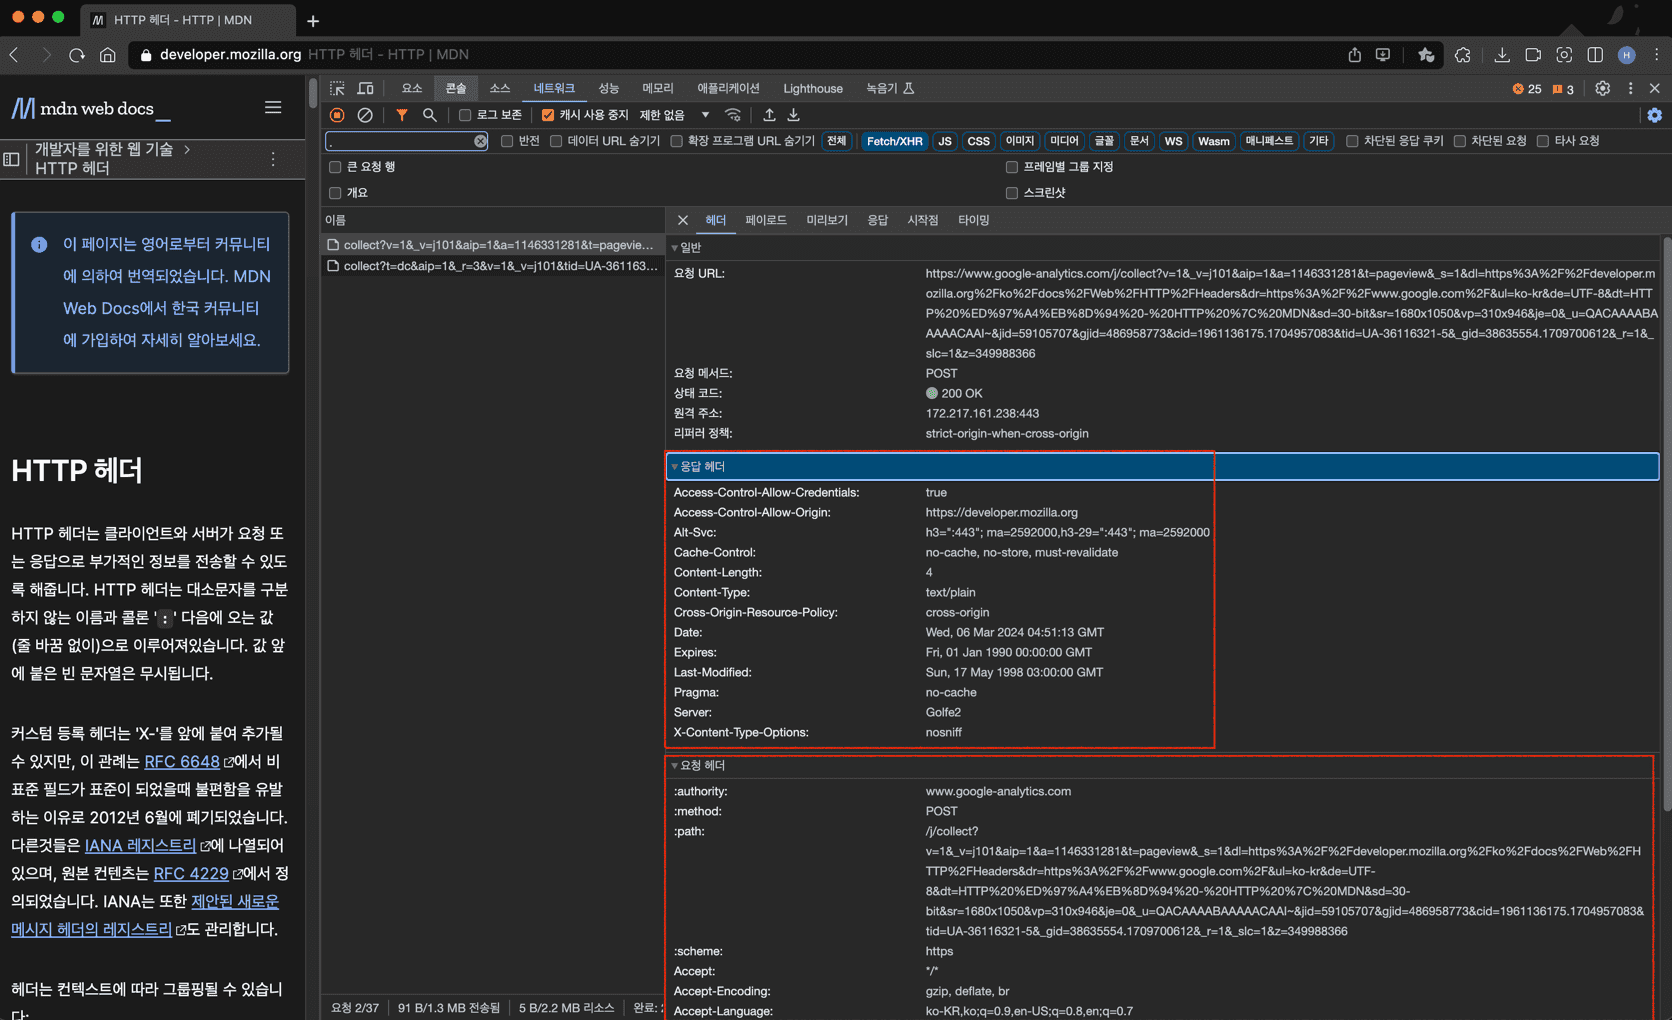This screenshot has height=1020, width=1672.
Task: Click the 25 errors counter
Action: (1527, 89)
